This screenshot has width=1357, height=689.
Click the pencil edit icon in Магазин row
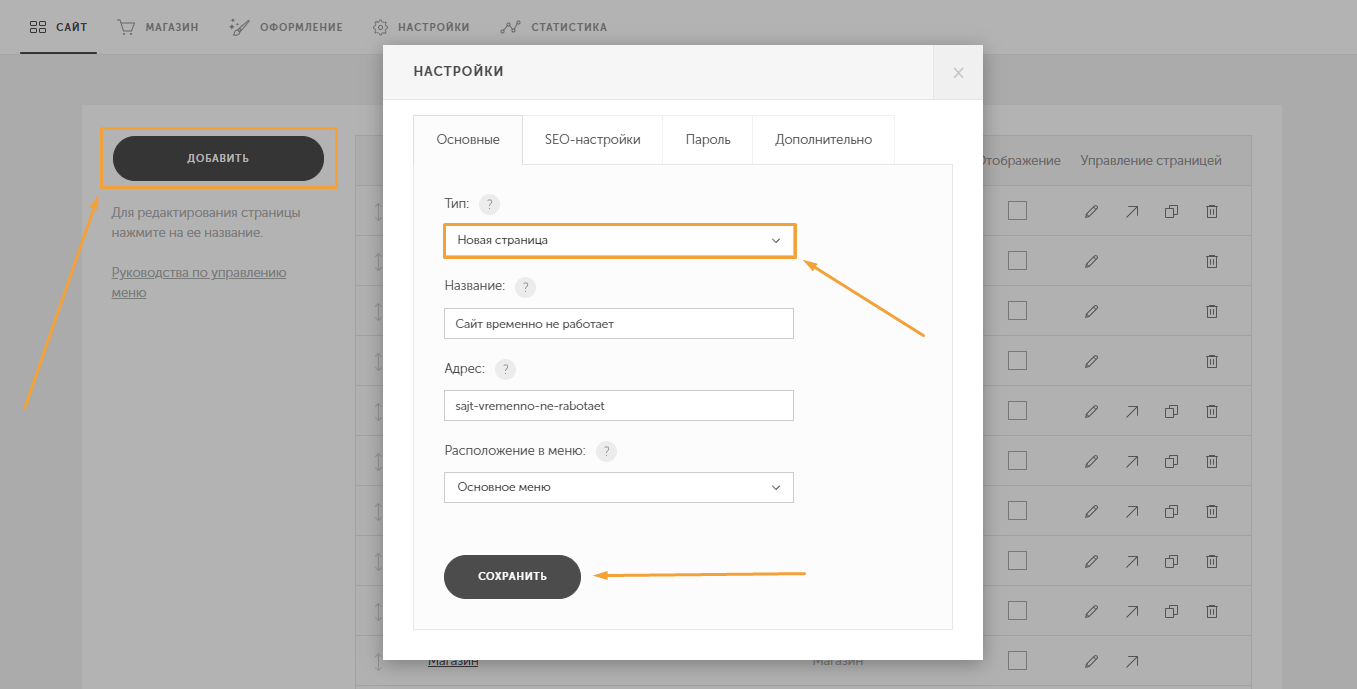pyautogui.click(x=1091, y=661)
